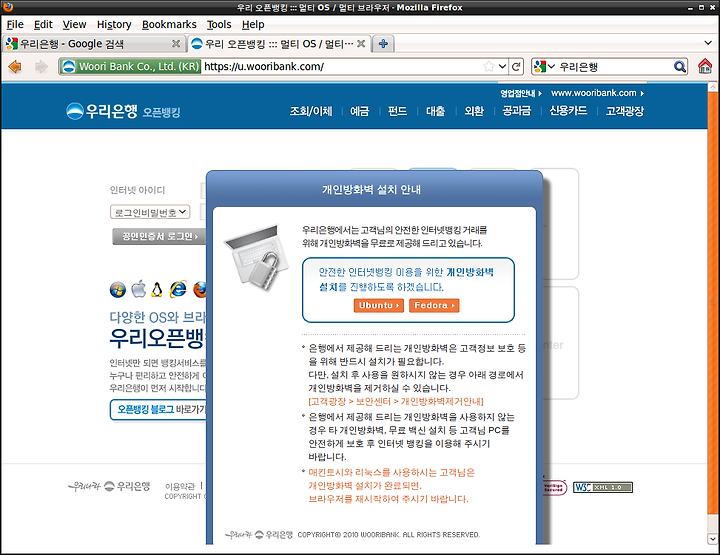Open the 조회/이체 navigation menu
The image size is (720, 555).
311,111
